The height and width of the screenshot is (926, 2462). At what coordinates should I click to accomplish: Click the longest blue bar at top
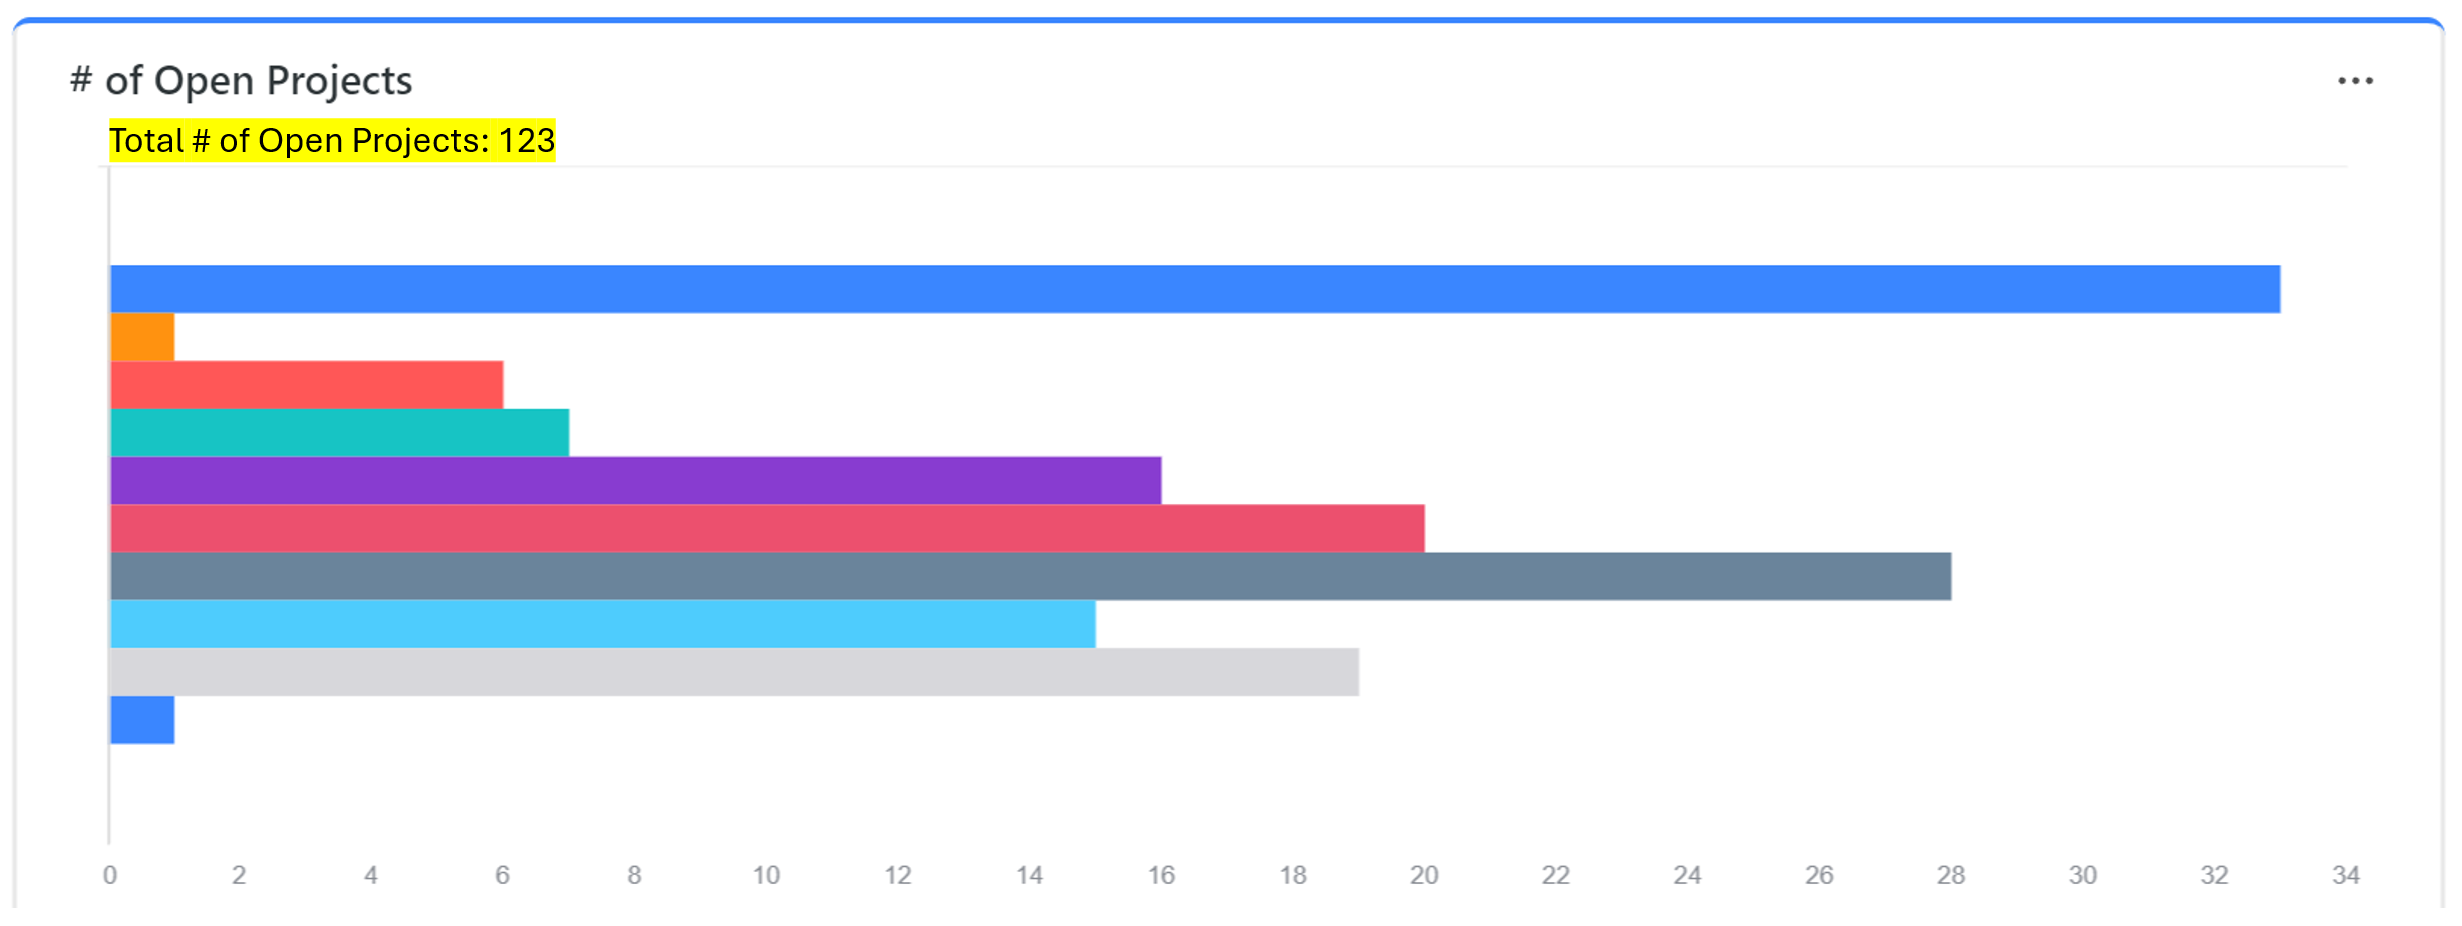tap(1195, 289)
